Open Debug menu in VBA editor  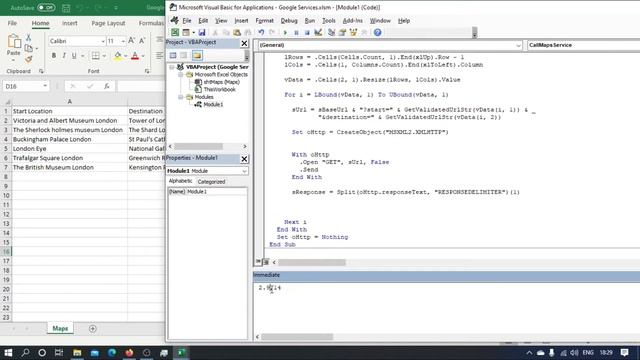[289, 20]
